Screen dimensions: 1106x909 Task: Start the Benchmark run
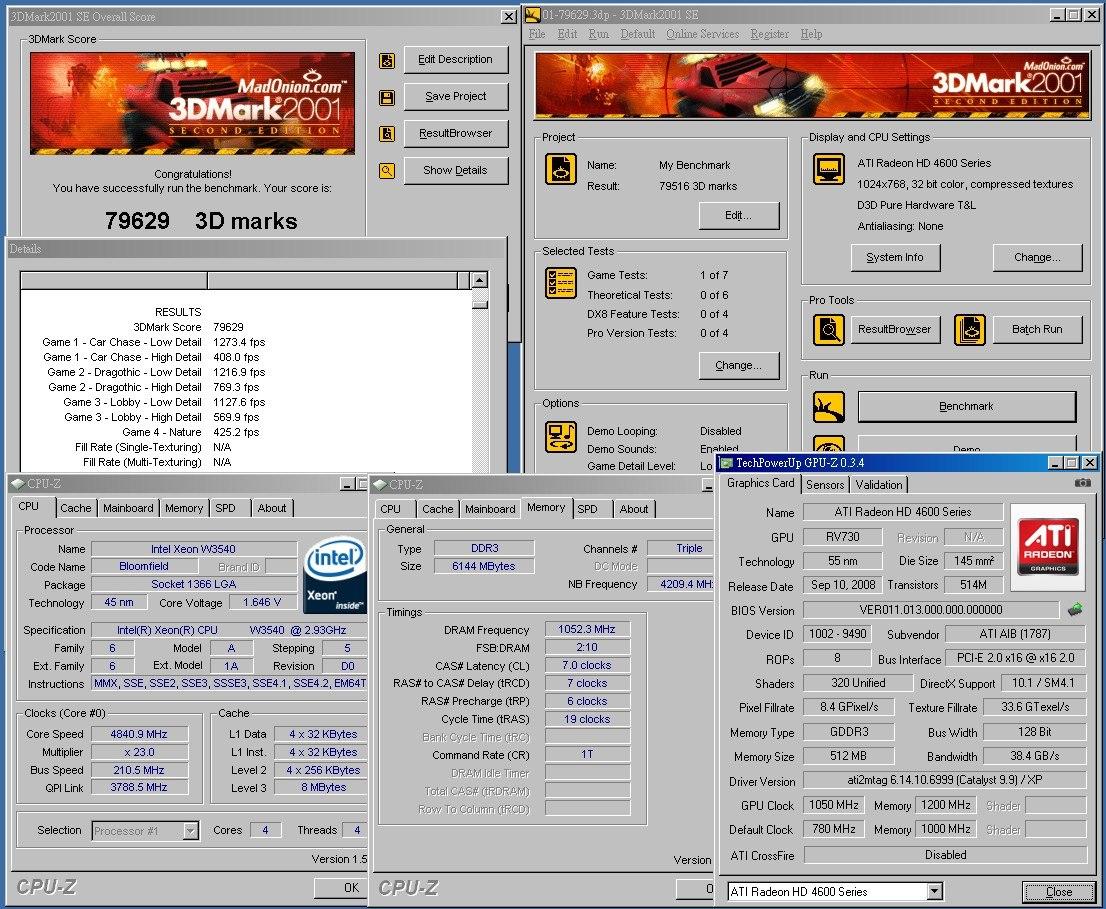point(966,407)
